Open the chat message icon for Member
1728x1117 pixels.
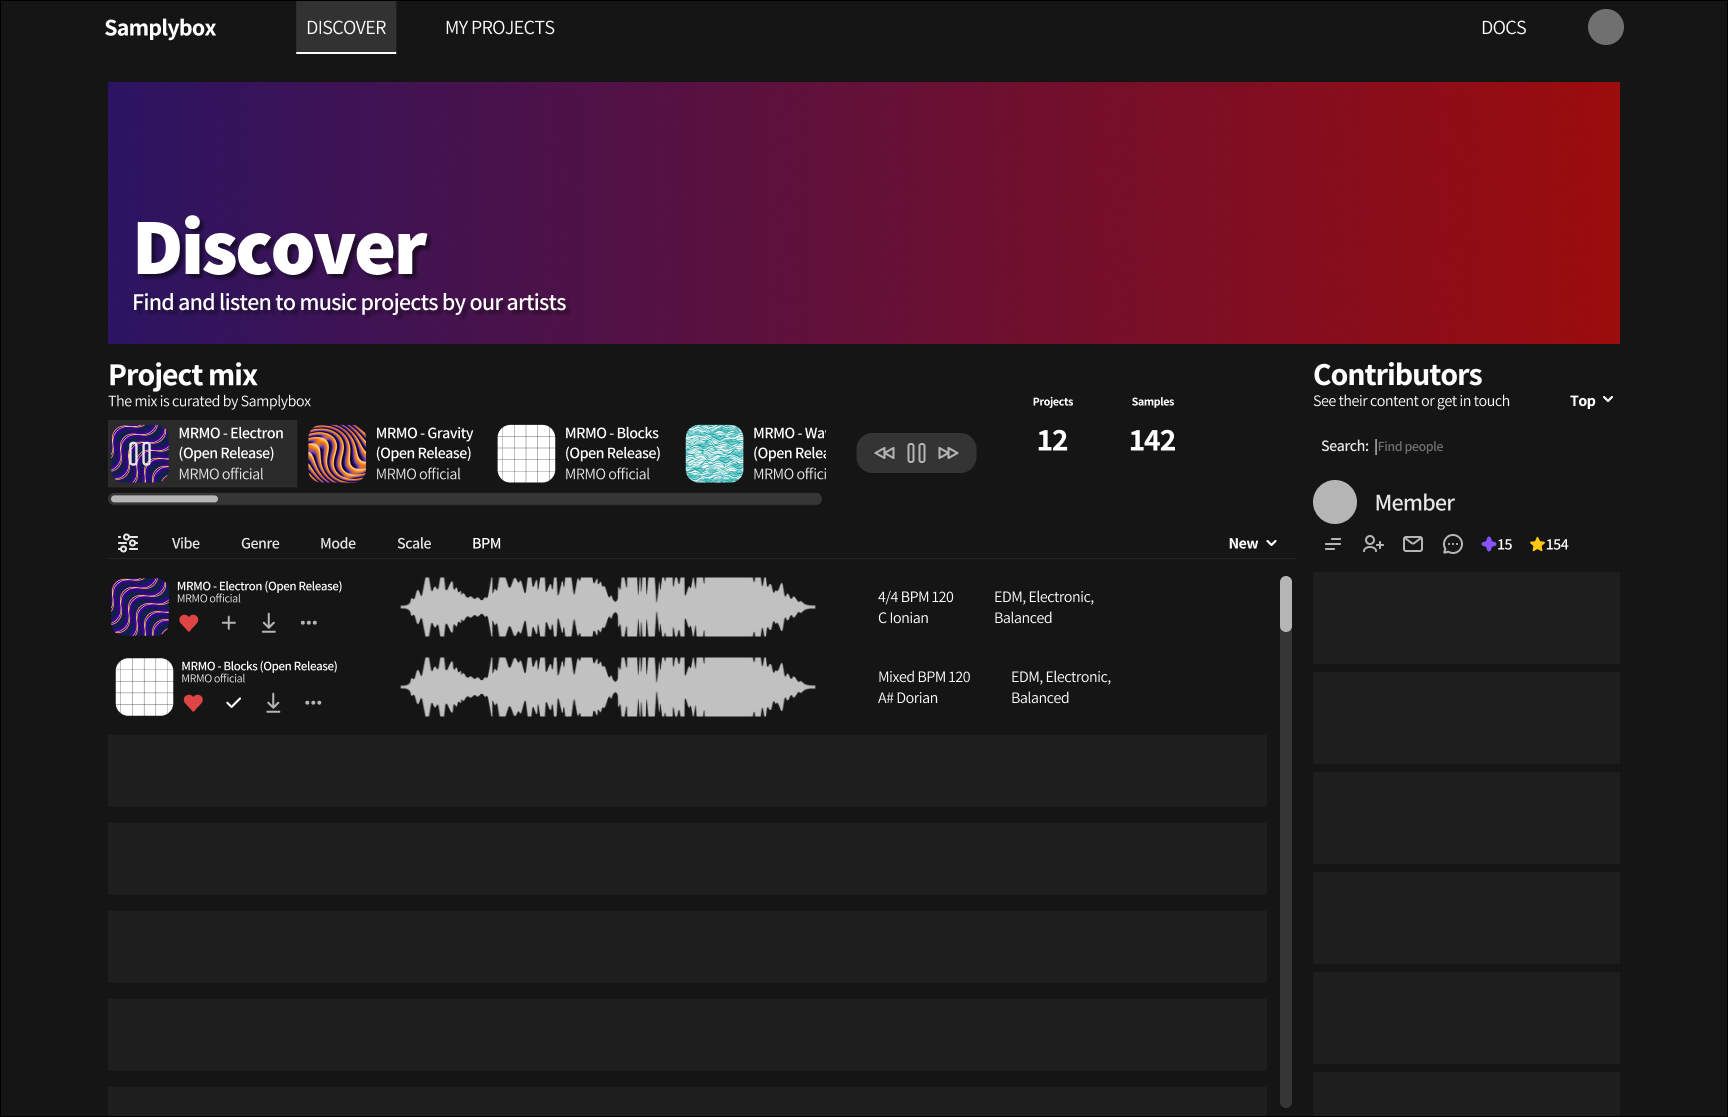click(1453, 544)
